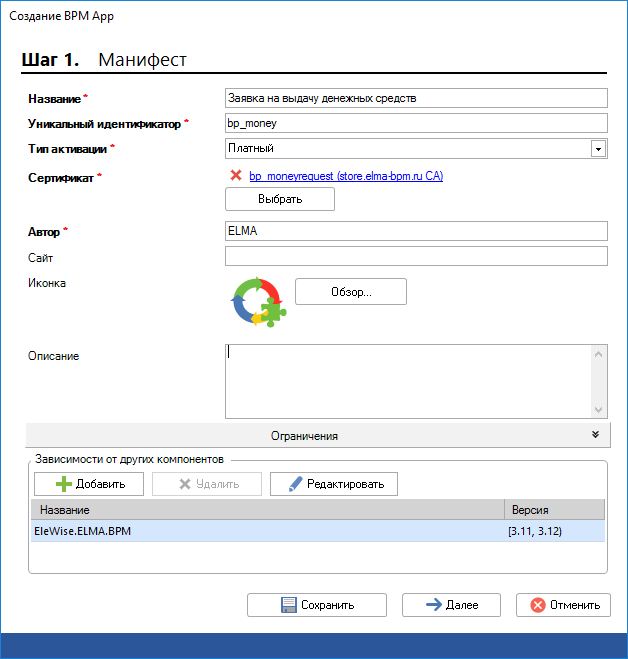Click the Автор field containing ELMA
628x659 pixels.
point(416,231)
